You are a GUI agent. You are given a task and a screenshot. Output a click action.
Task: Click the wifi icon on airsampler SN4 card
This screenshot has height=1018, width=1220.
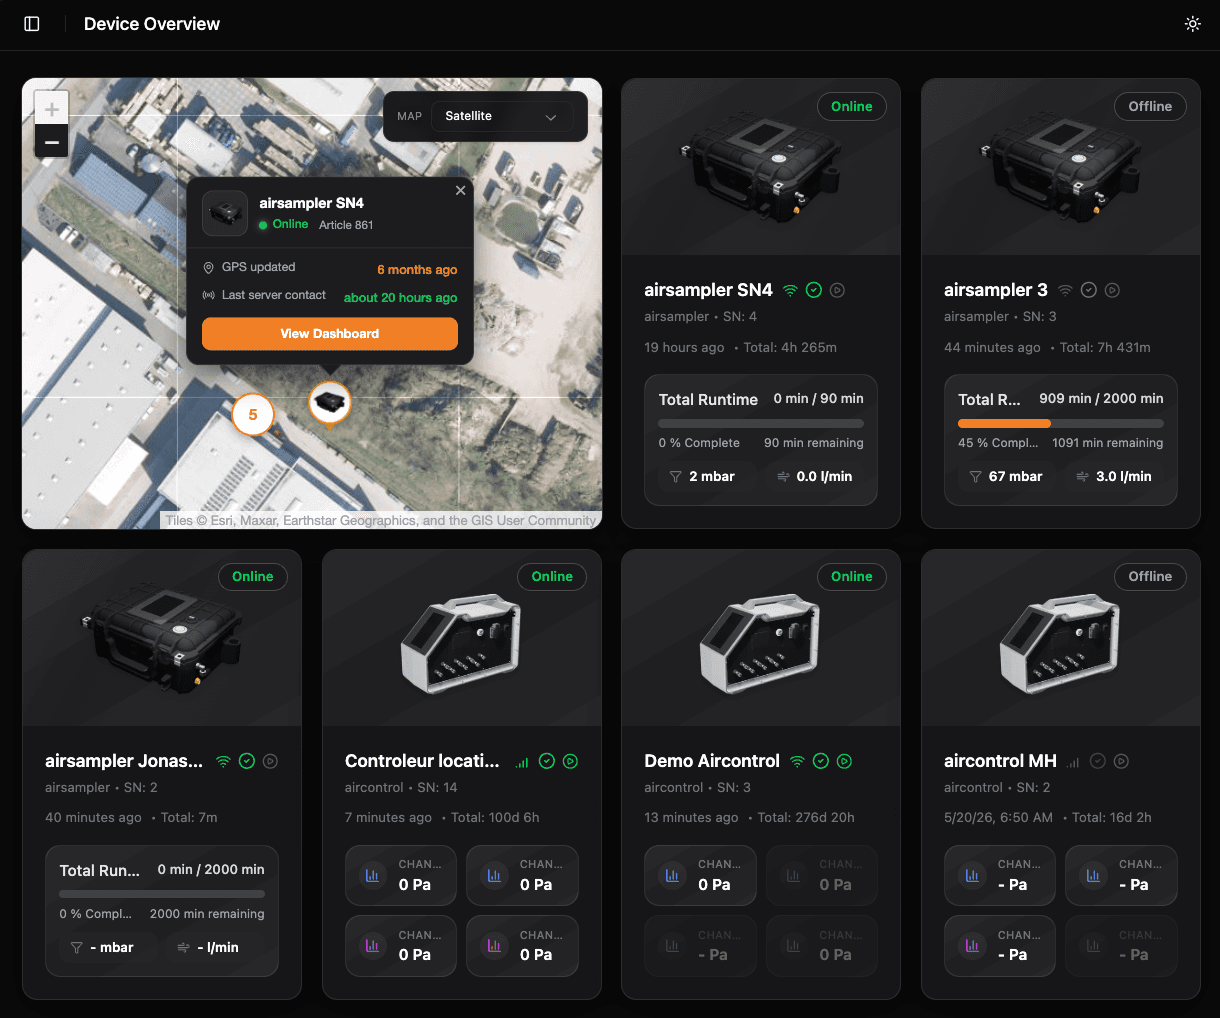click(x=790, y=290)
